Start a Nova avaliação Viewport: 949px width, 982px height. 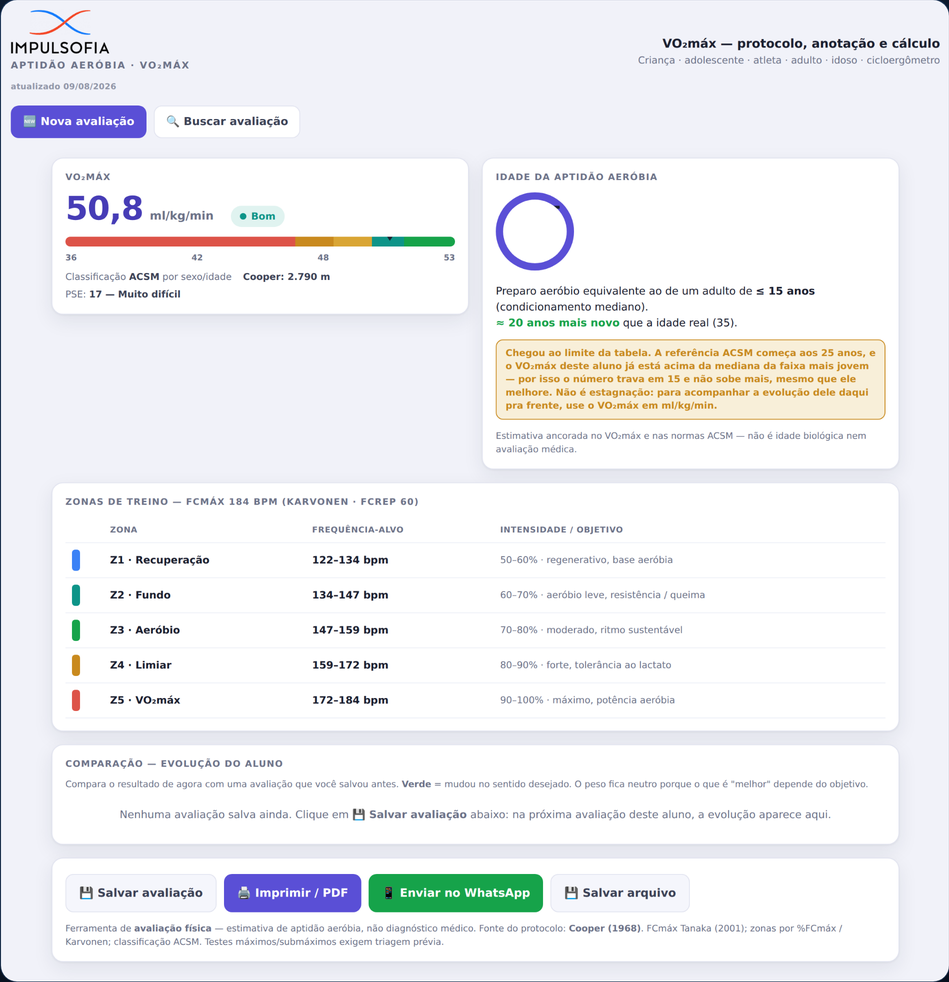[78, 121]
